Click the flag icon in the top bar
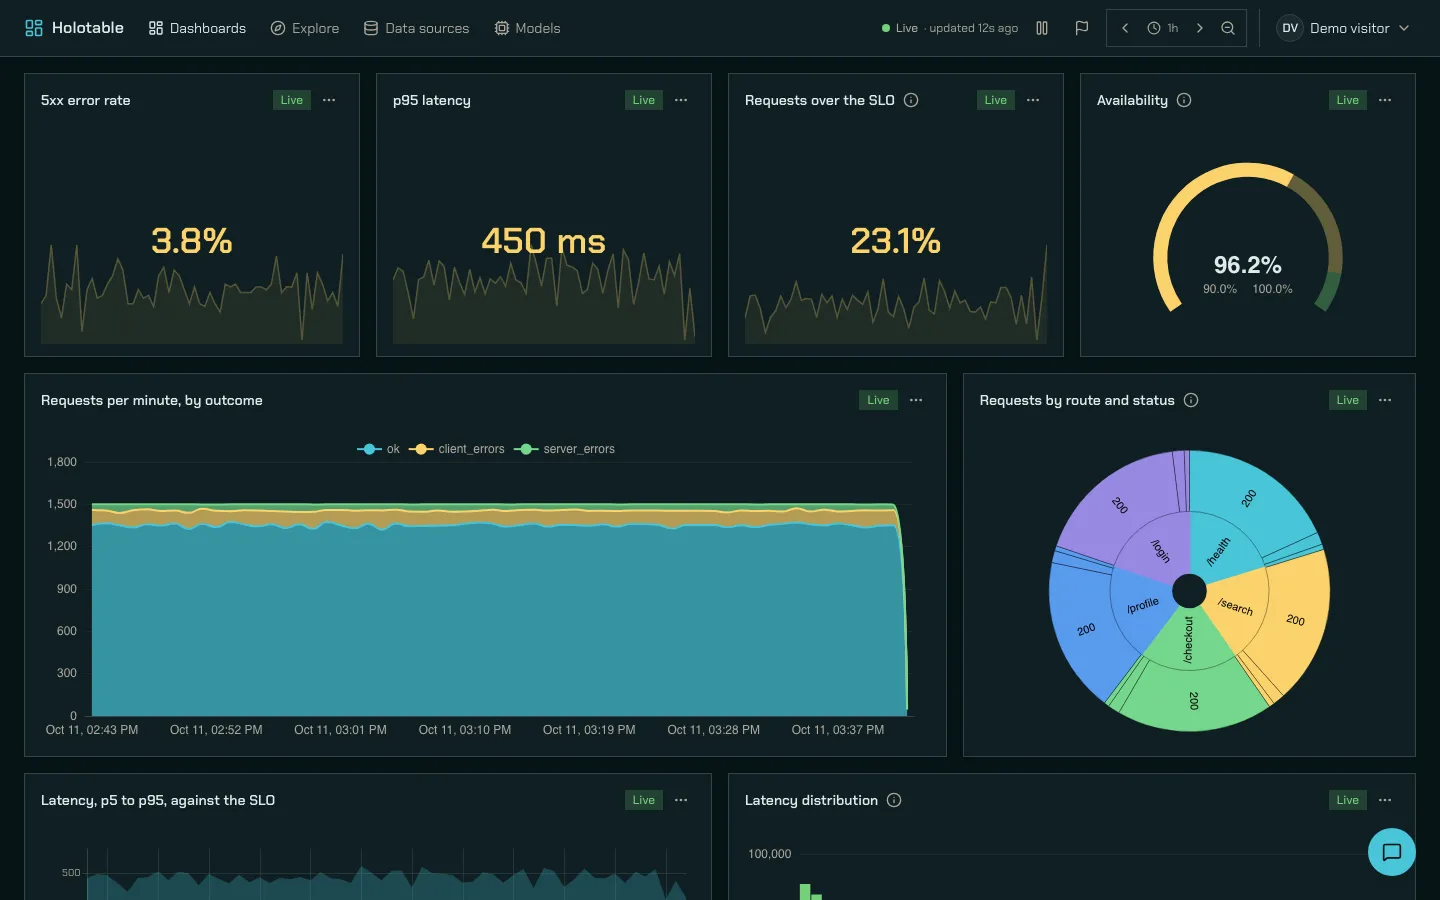The width and height of the screenshot is (1440, 900). click(x=1081, y=28)
